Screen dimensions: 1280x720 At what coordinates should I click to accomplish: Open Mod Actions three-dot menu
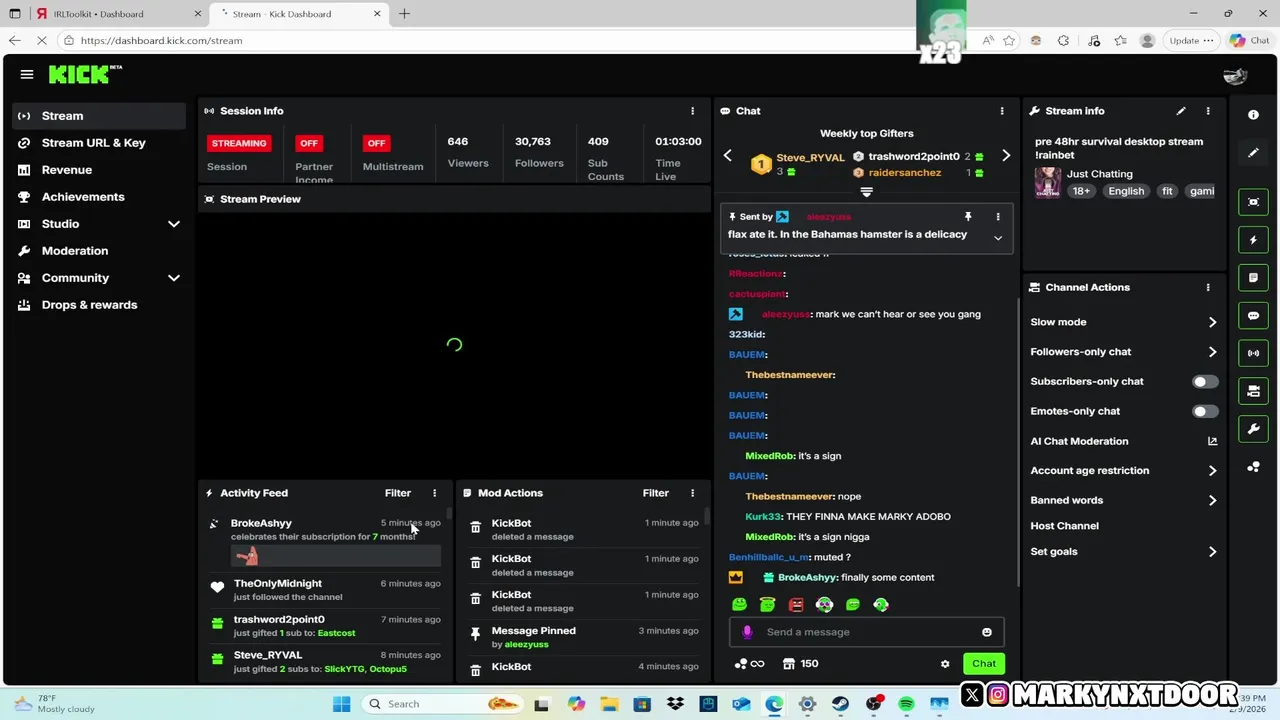coord(692,493)
